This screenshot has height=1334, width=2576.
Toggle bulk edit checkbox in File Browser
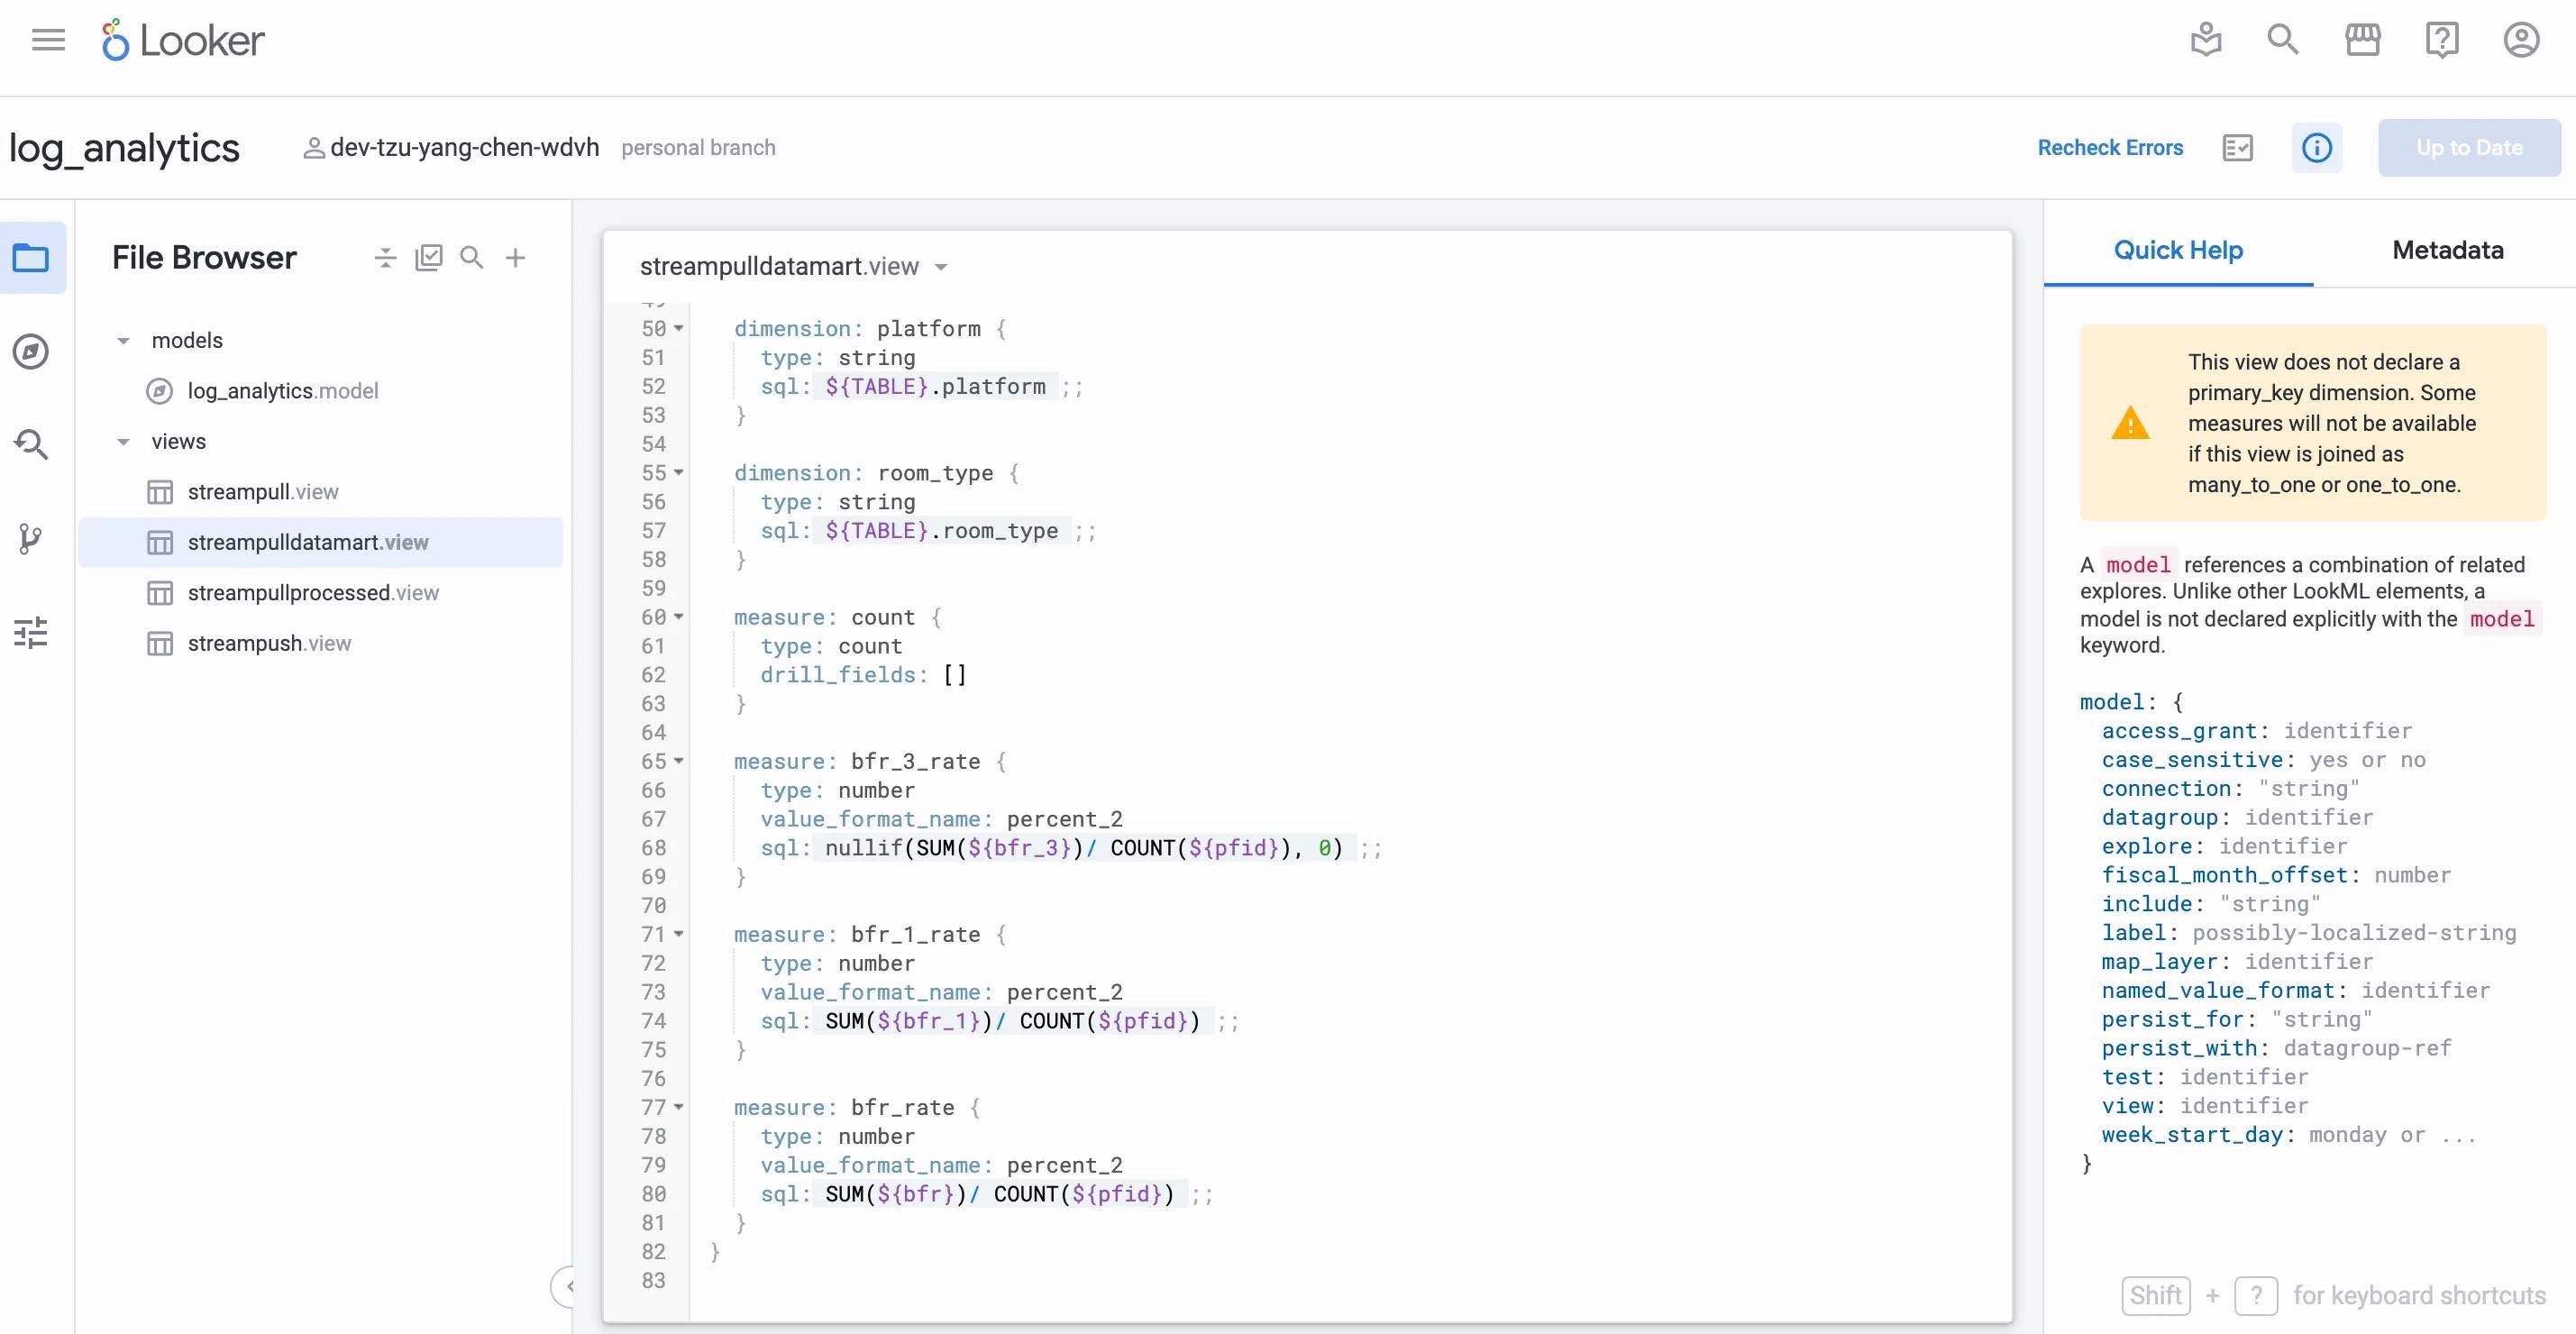click(x=428, y=258)
